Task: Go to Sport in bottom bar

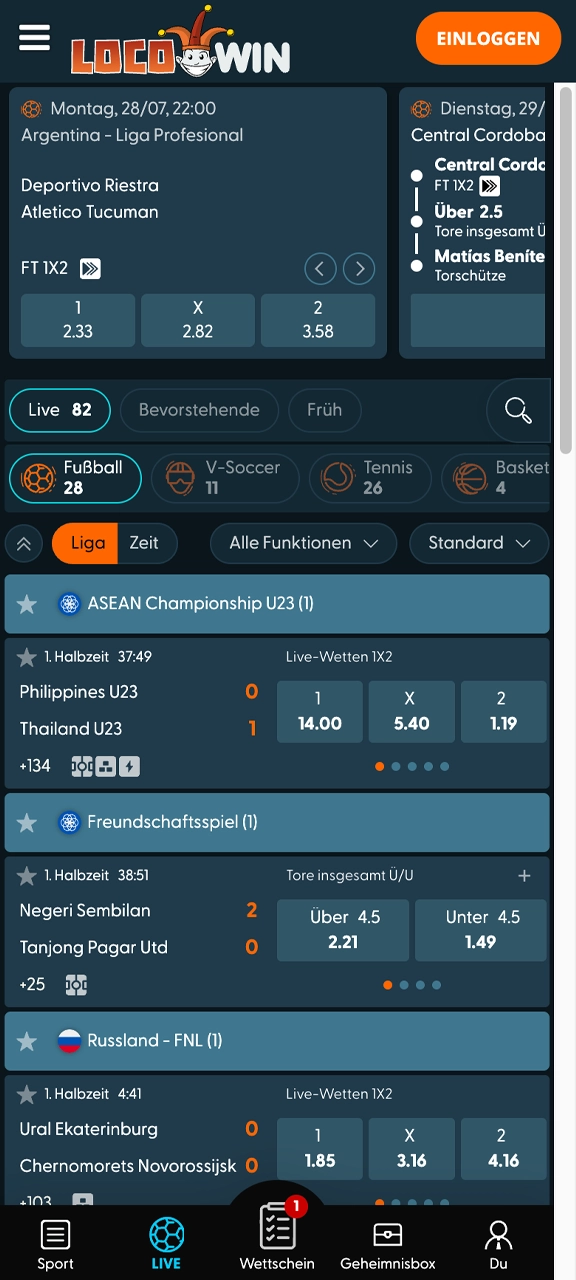Action: (56, 1244)
